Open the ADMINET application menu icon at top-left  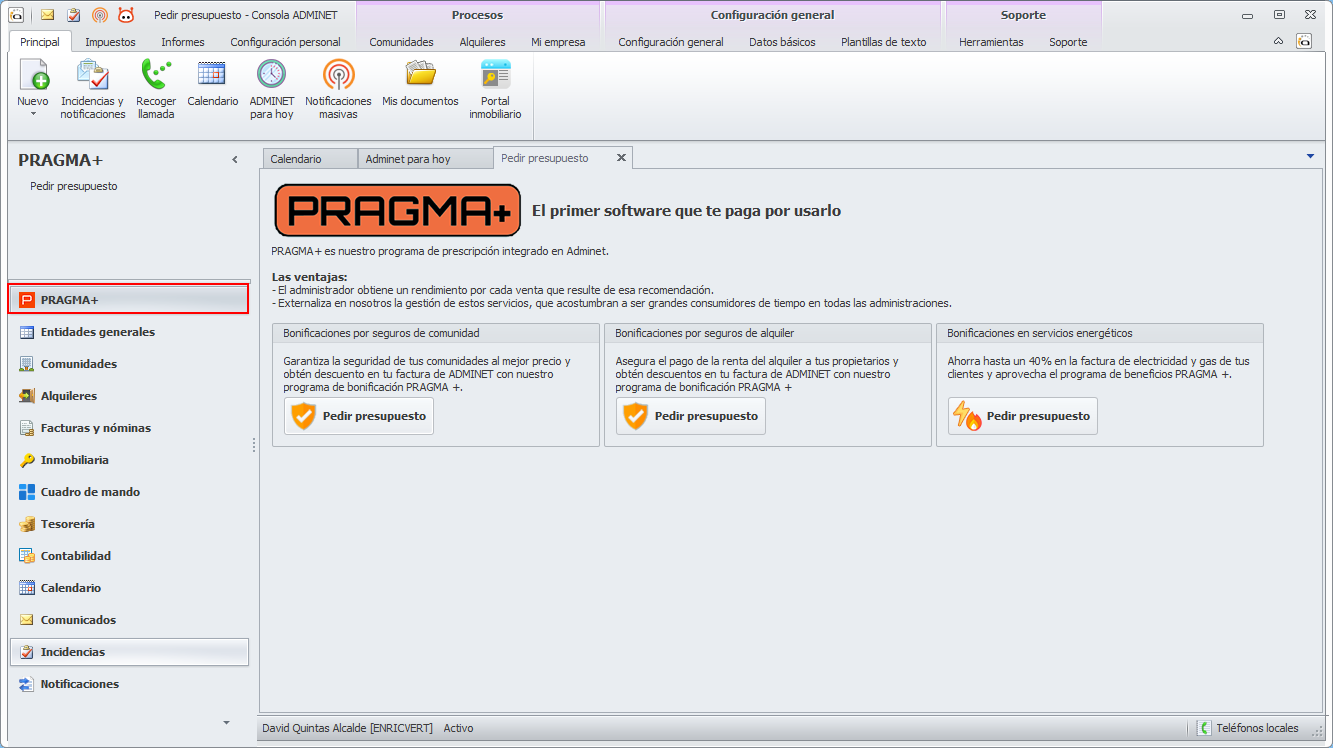[17, 15]
